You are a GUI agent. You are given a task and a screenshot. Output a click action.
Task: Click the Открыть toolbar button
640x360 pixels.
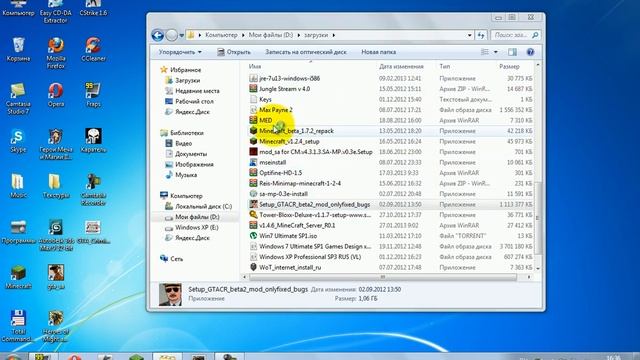[234, 52]
